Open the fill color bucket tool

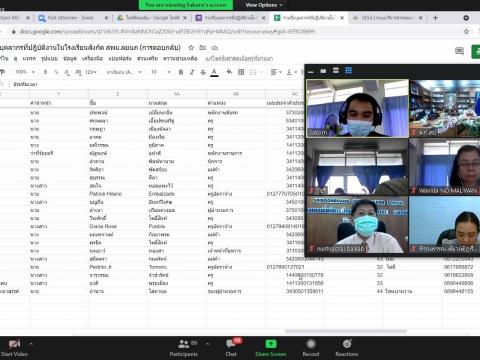pyautogui.click(x=229, y=72)
